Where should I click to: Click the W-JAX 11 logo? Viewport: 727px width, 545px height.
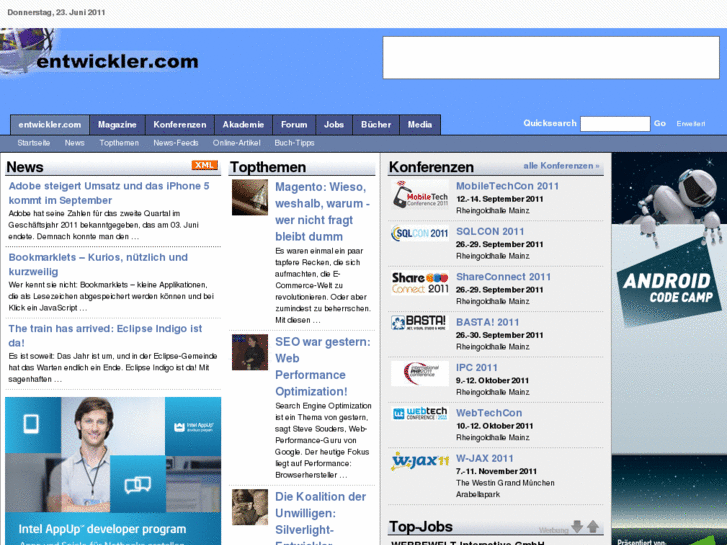coord(420,461)
